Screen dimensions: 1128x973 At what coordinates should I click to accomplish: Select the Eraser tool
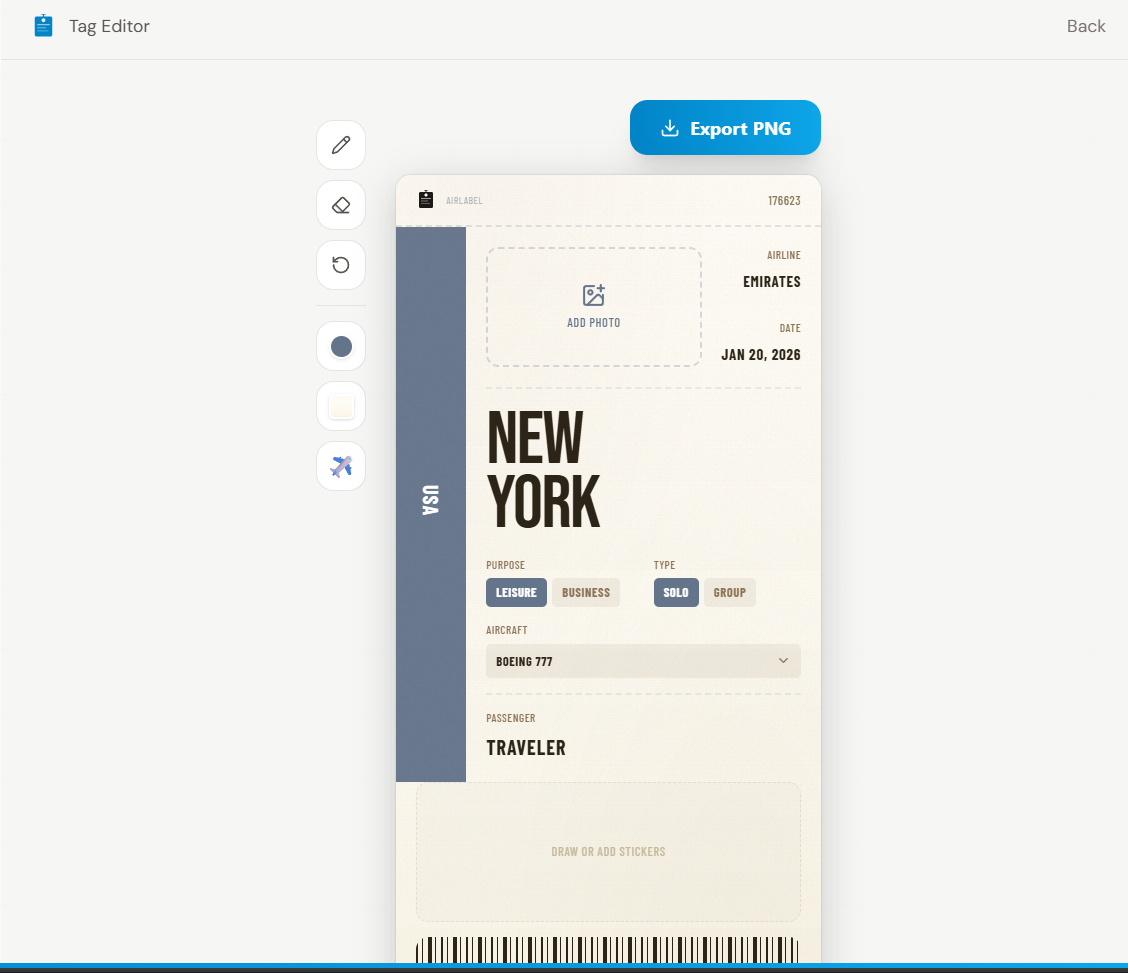tap(340, 205)
